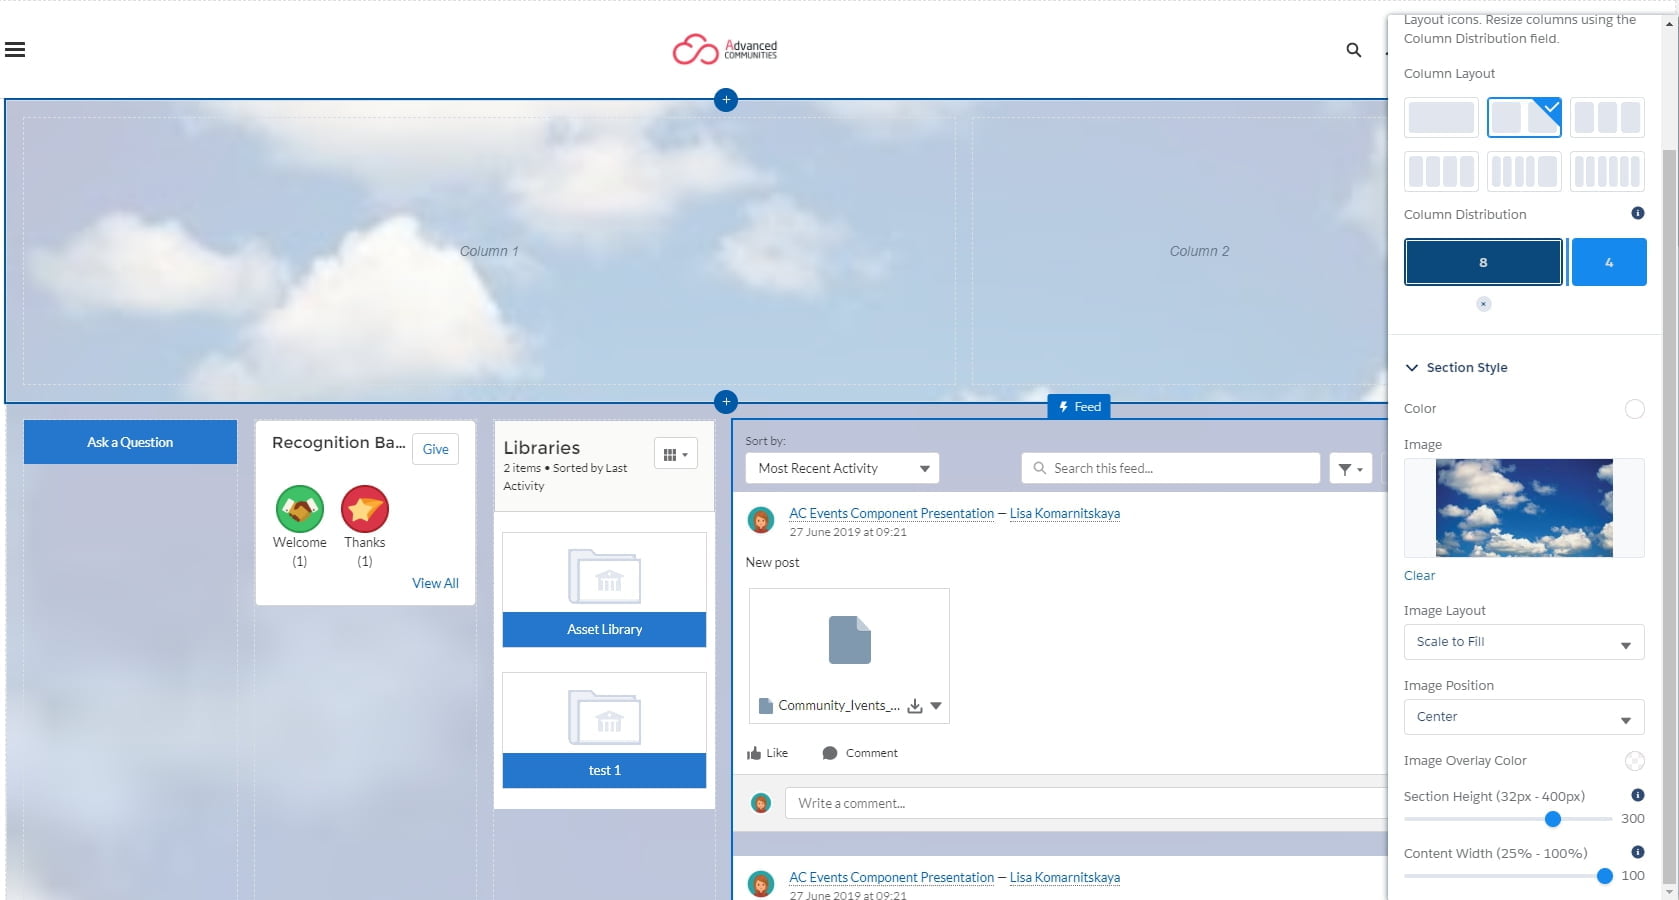Click the Ask a Question button

click(130, 441)
